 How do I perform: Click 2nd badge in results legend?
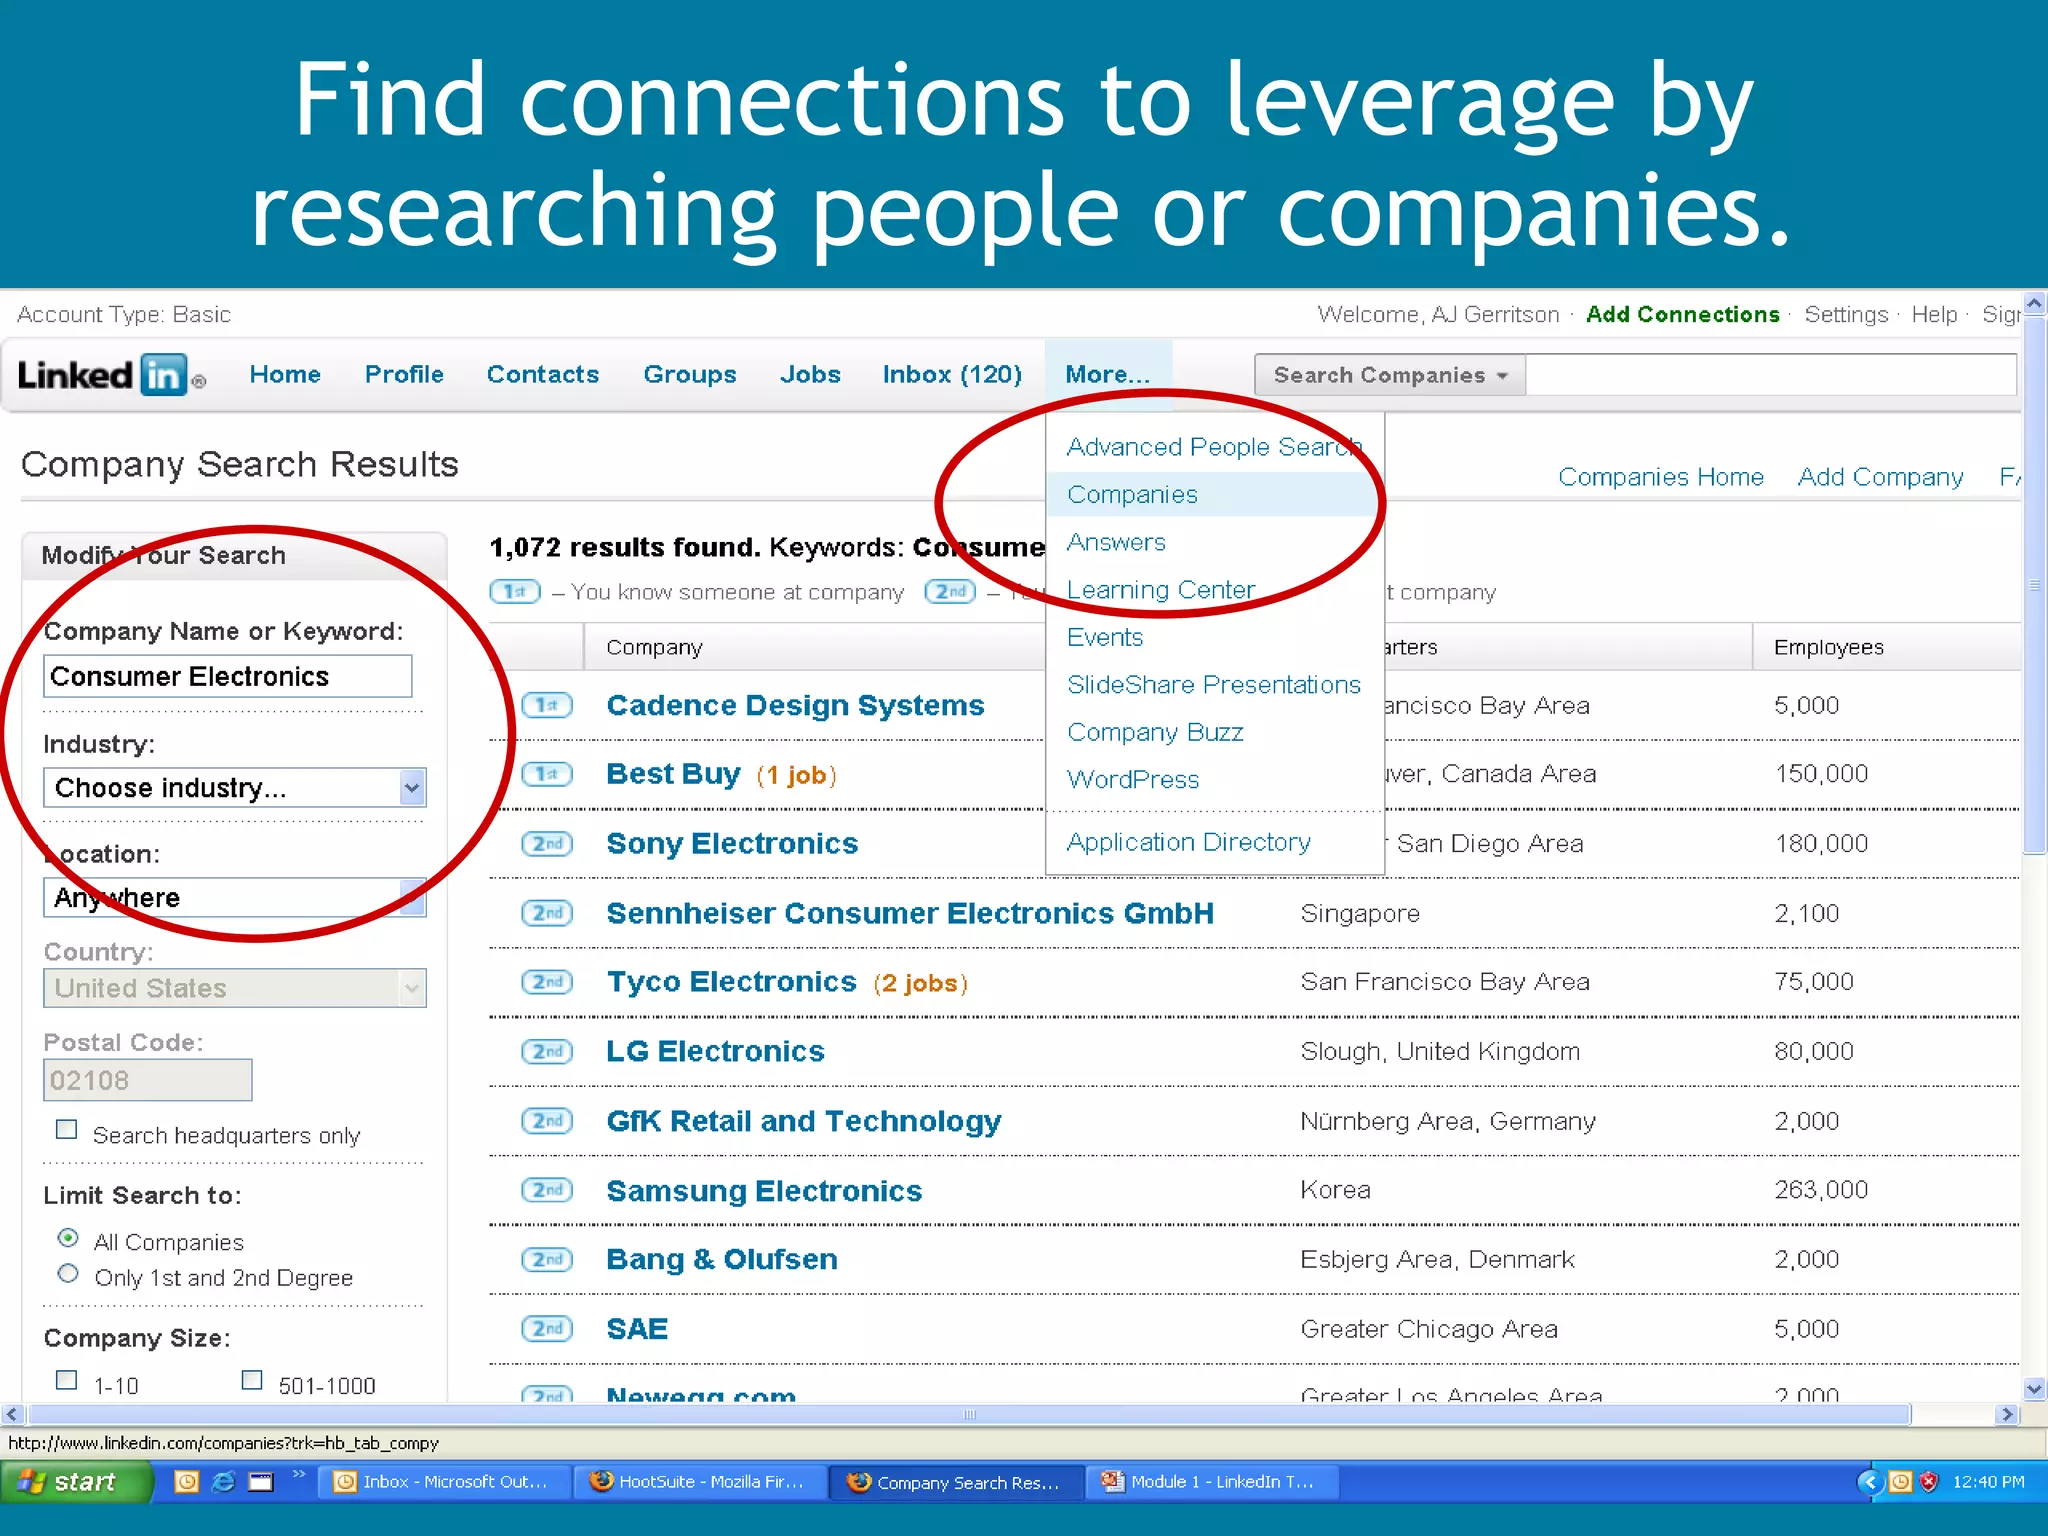tap(950, 592)
